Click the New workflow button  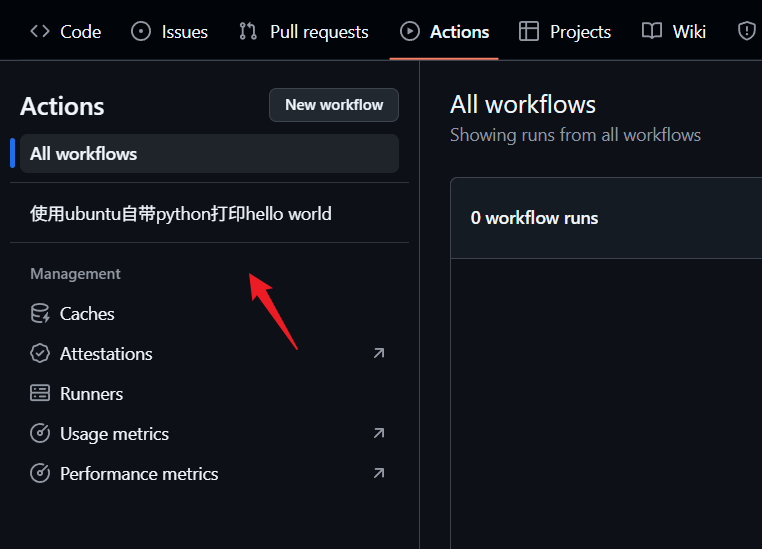coord(334,105)
